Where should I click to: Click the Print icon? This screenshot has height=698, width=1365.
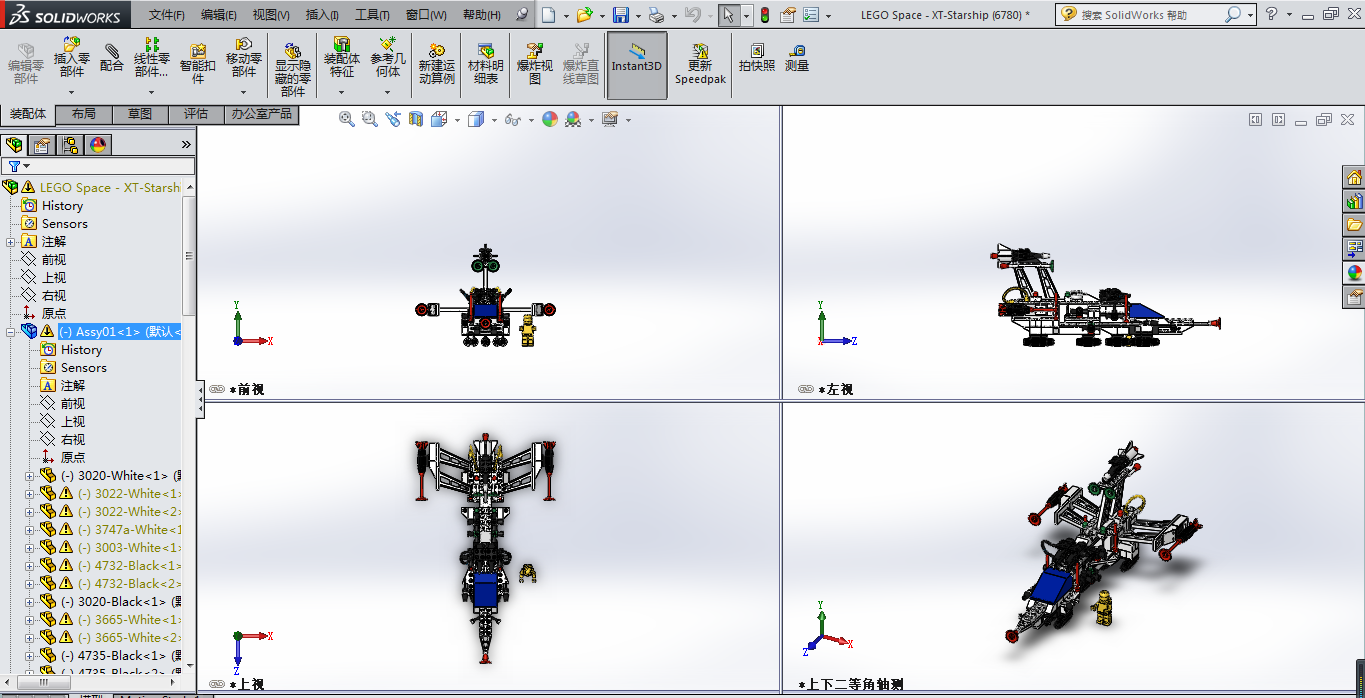(656, 15)
